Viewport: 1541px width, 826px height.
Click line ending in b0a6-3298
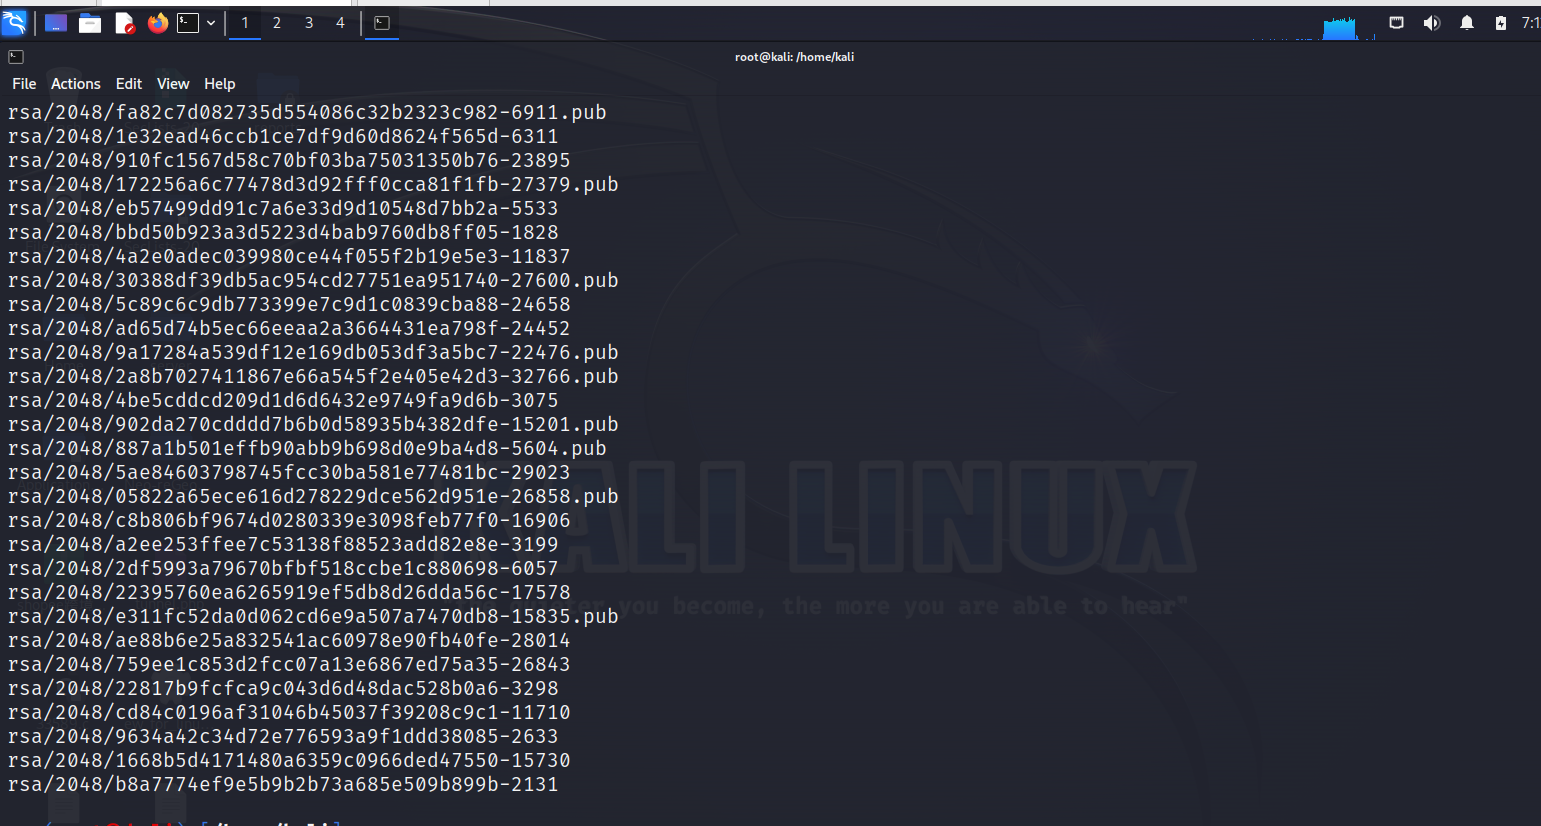tap(283, 688)
